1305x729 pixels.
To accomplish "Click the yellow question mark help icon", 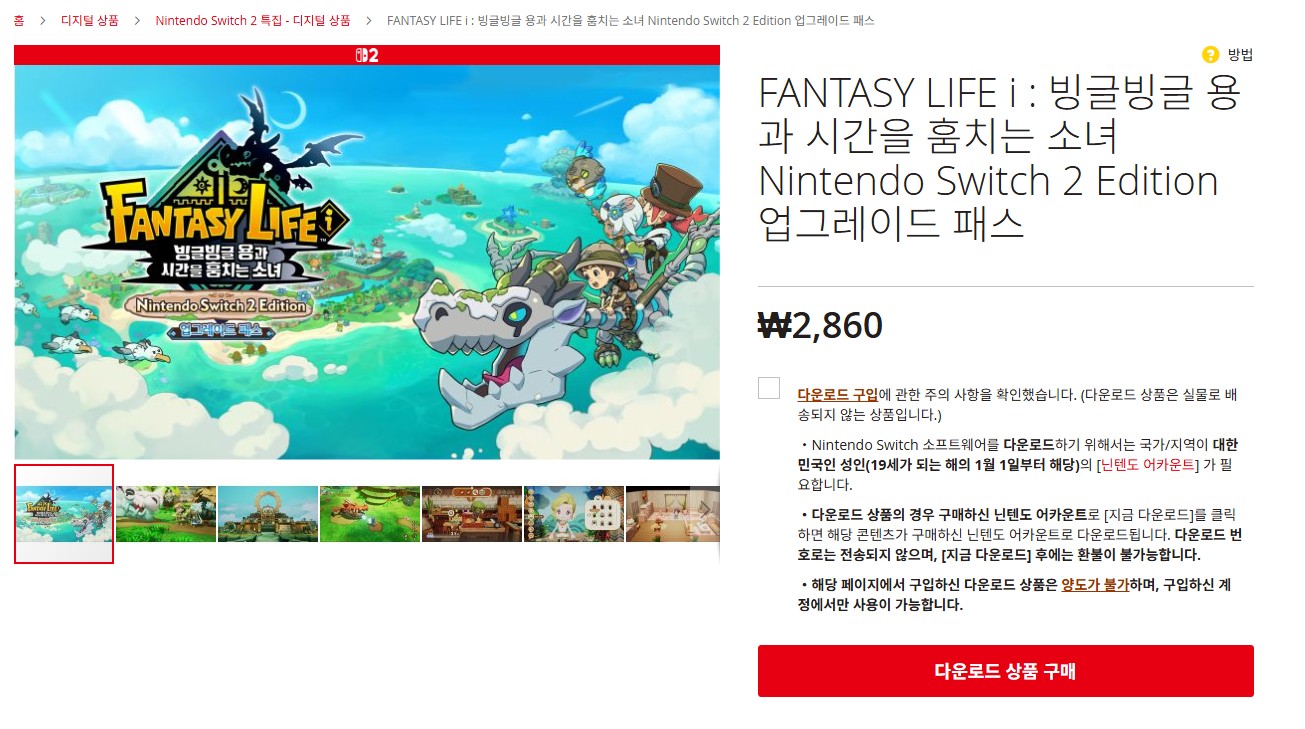I will (1211, 54).
